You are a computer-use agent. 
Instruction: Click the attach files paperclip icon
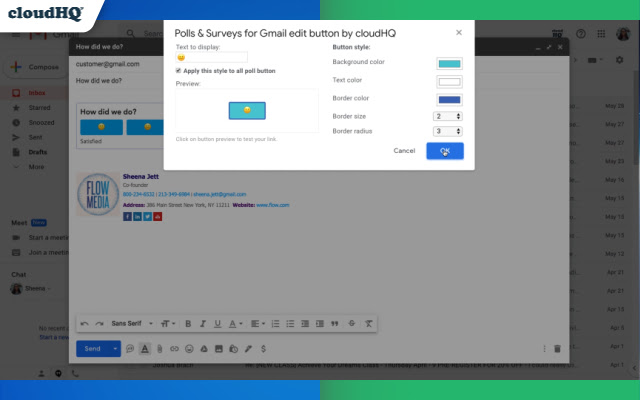160,349
